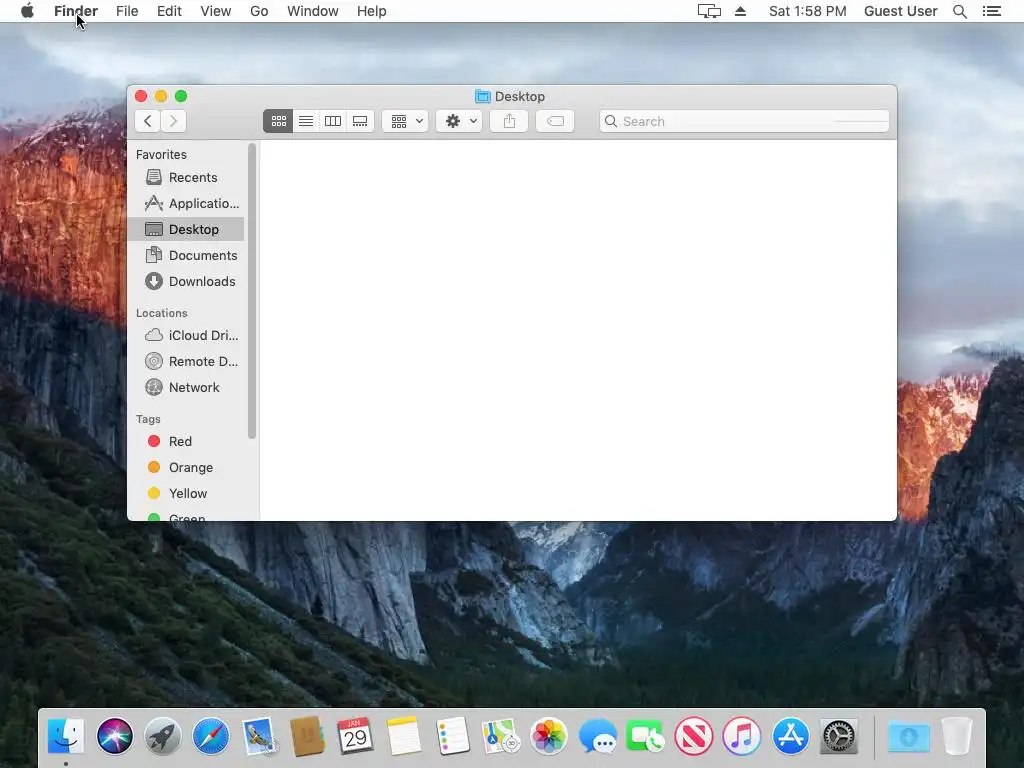This screenshot has width=1024, height=768.
Task: Open the File menu
Action: 127,11
